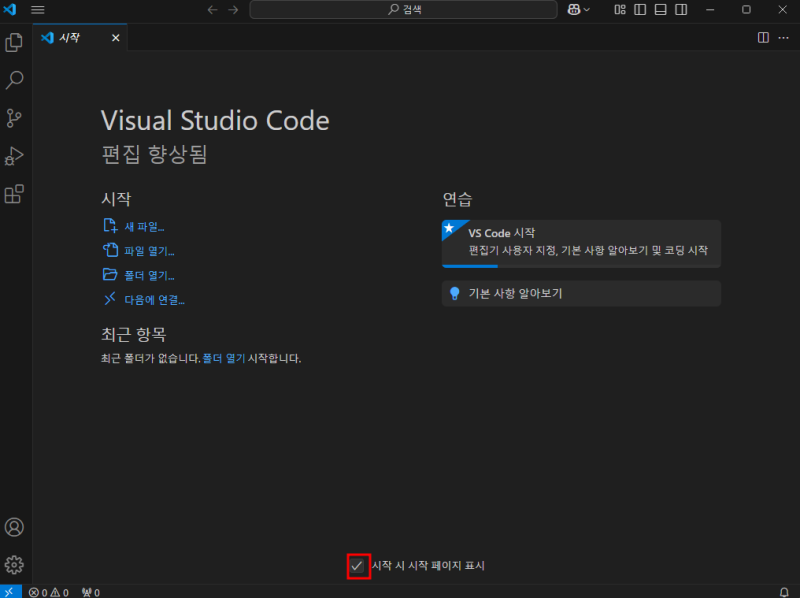The image size is (800, 598).
Task: Select the Search icon in activity bar
Action: 14,79
